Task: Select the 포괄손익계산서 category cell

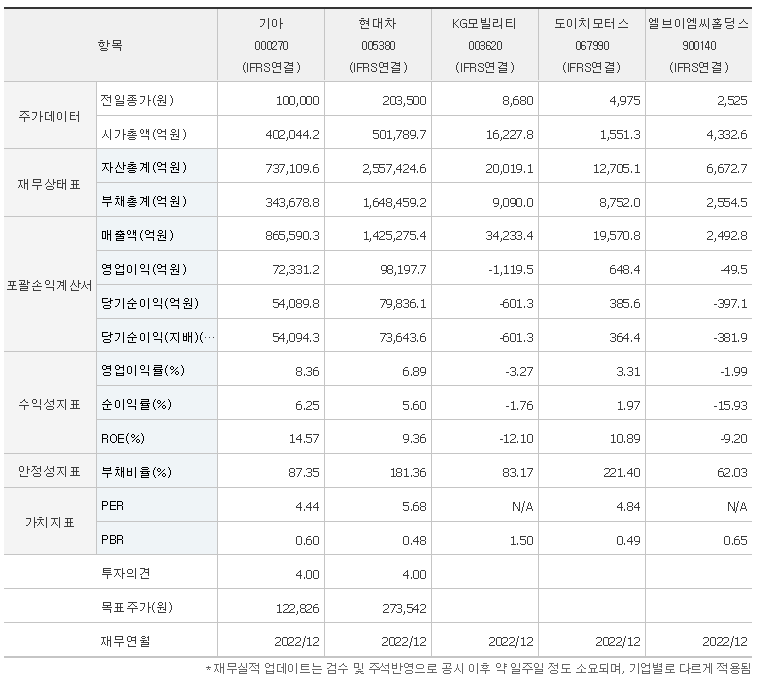Action: coord(50,285)
